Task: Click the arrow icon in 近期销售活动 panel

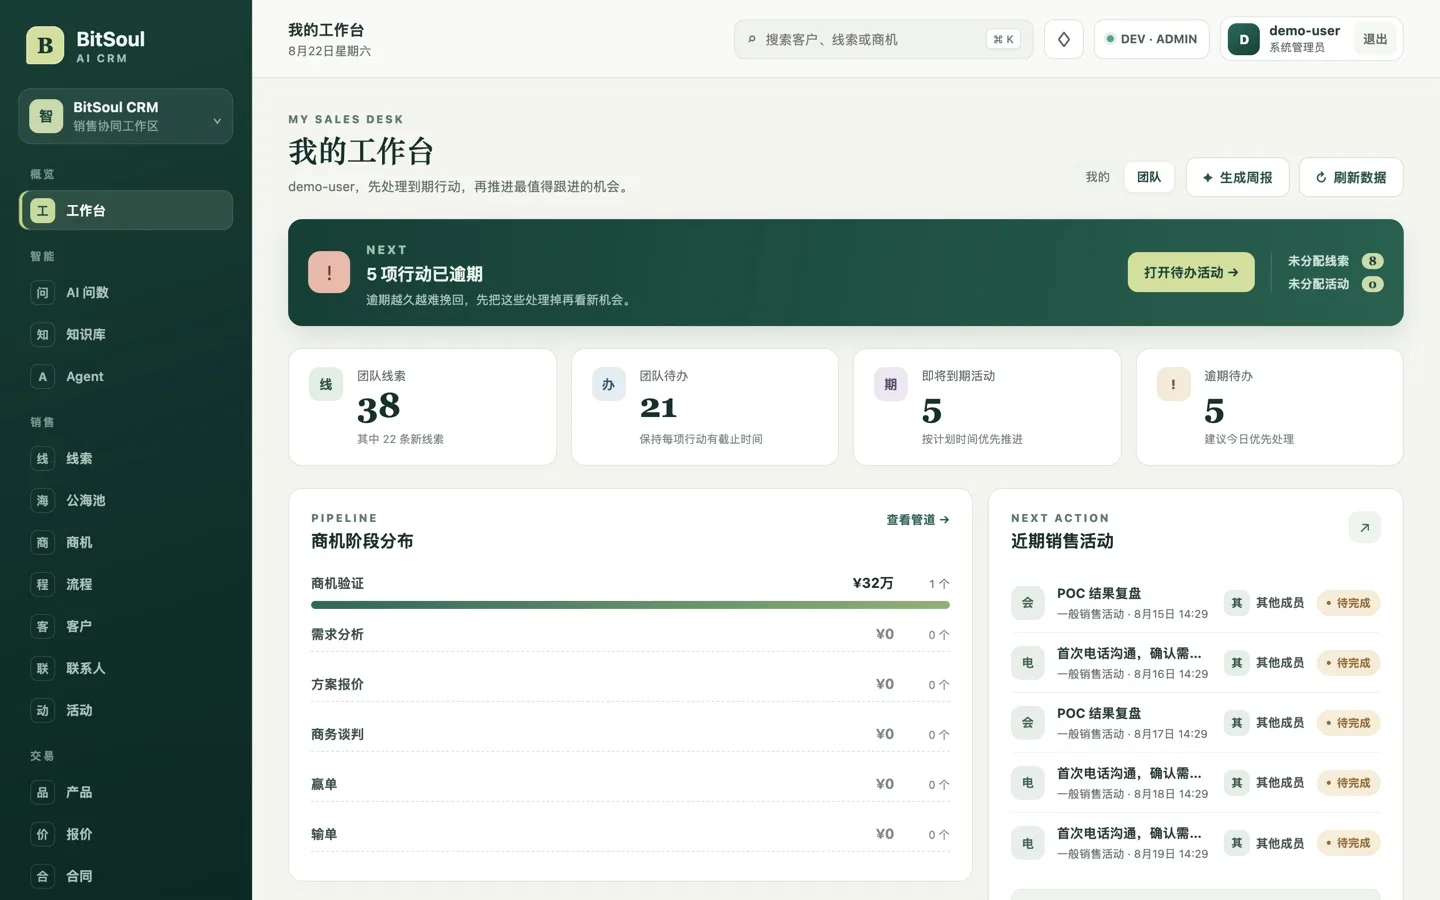Action: pos(1364,527)
